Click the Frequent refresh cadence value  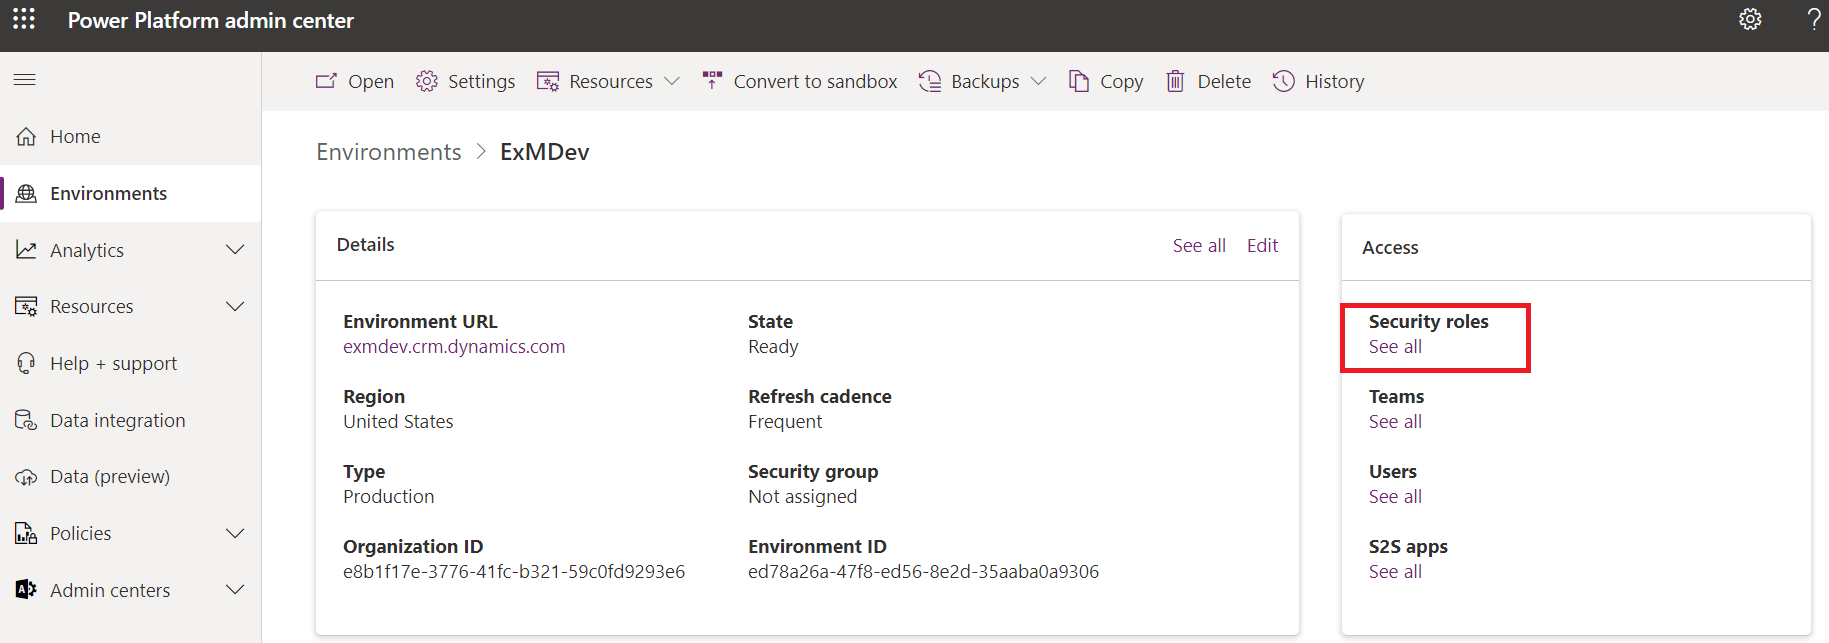(x=785, y=422)
